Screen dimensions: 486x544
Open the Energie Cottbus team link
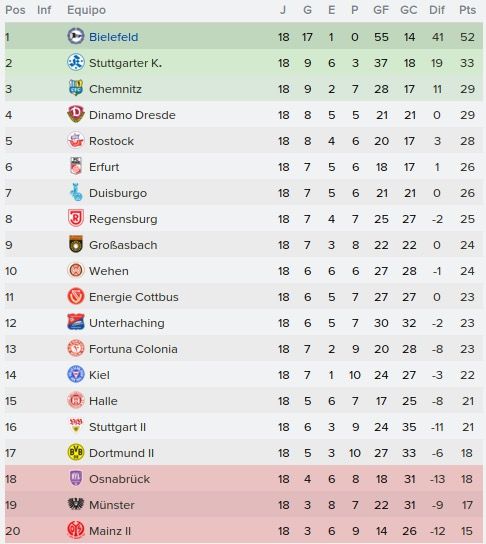[134, 297]
